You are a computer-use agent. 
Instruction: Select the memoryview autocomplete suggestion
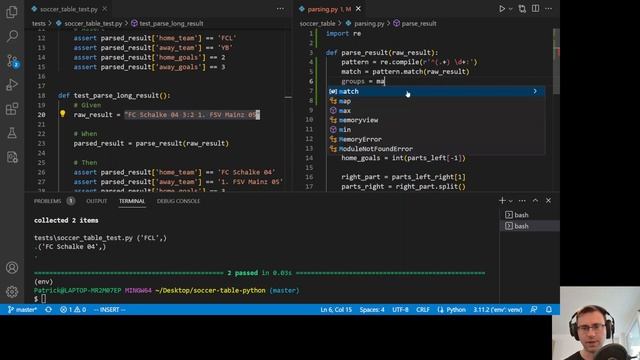pos(437,120)
